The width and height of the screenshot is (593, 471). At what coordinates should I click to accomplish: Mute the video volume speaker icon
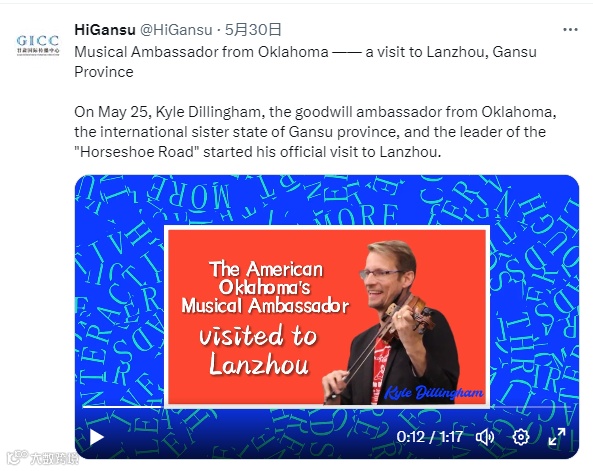[x=485, y=437]
